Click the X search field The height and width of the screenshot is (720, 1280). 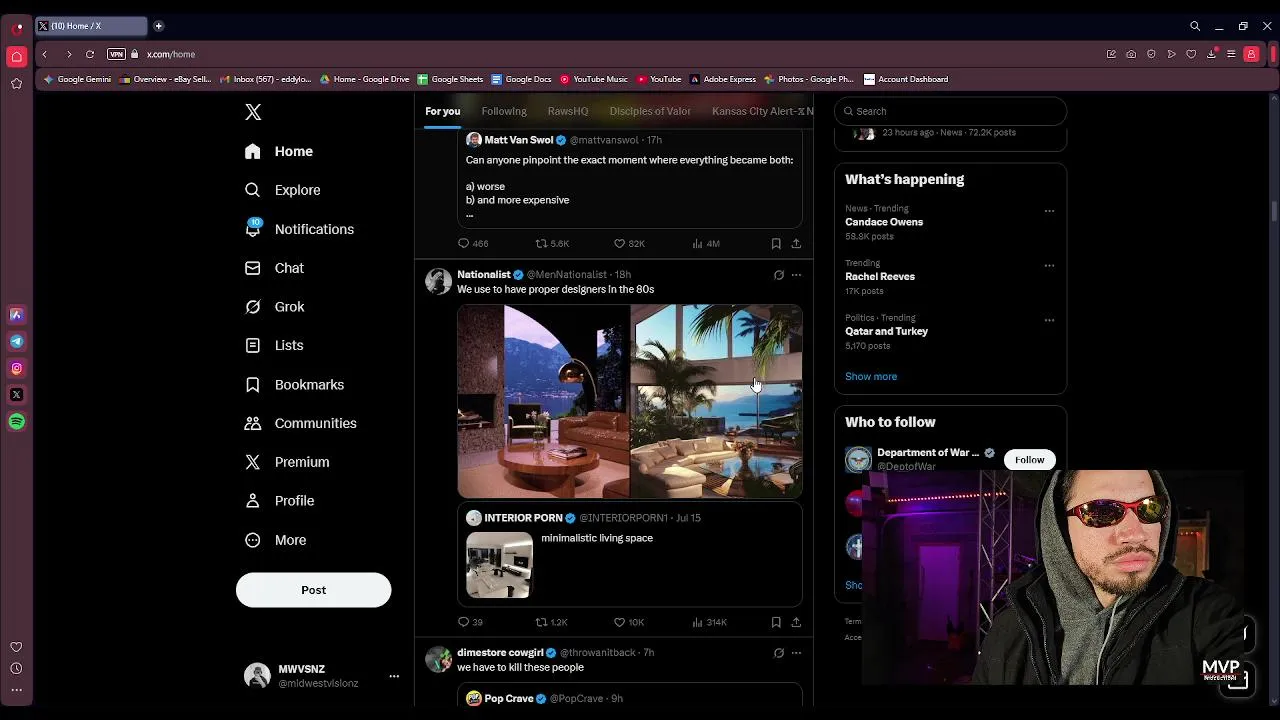coord(950,111)
